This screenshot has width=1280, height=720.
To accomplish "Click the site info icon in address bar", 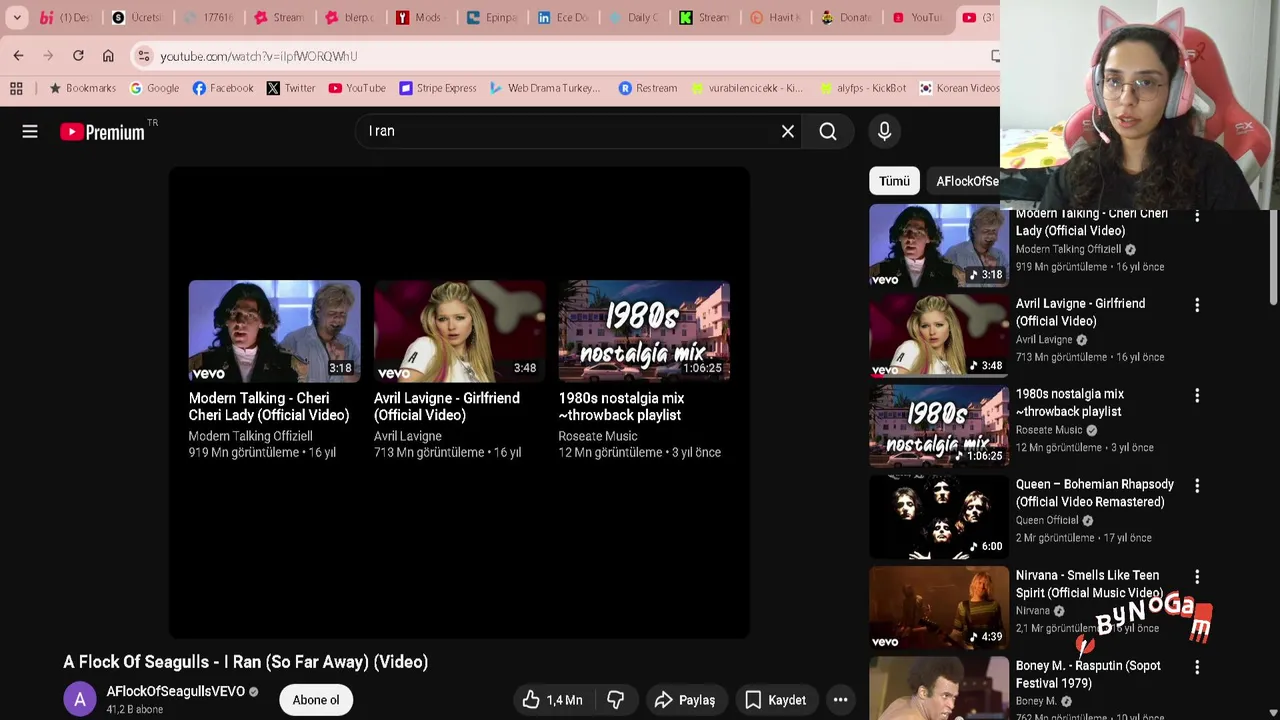I will point(144,56).
